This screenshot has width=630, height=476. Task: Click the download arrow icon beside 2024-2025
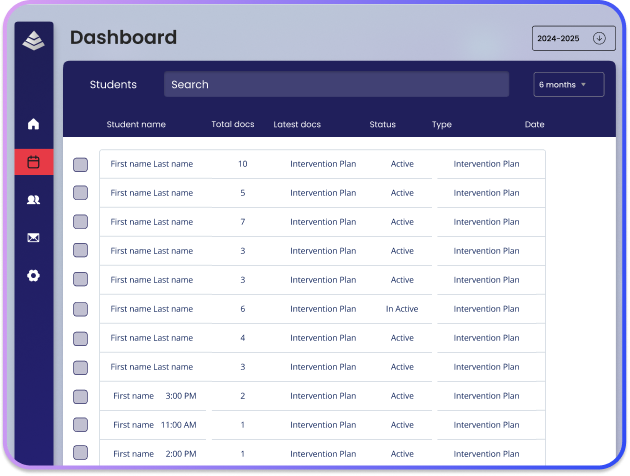pos(599,38)
